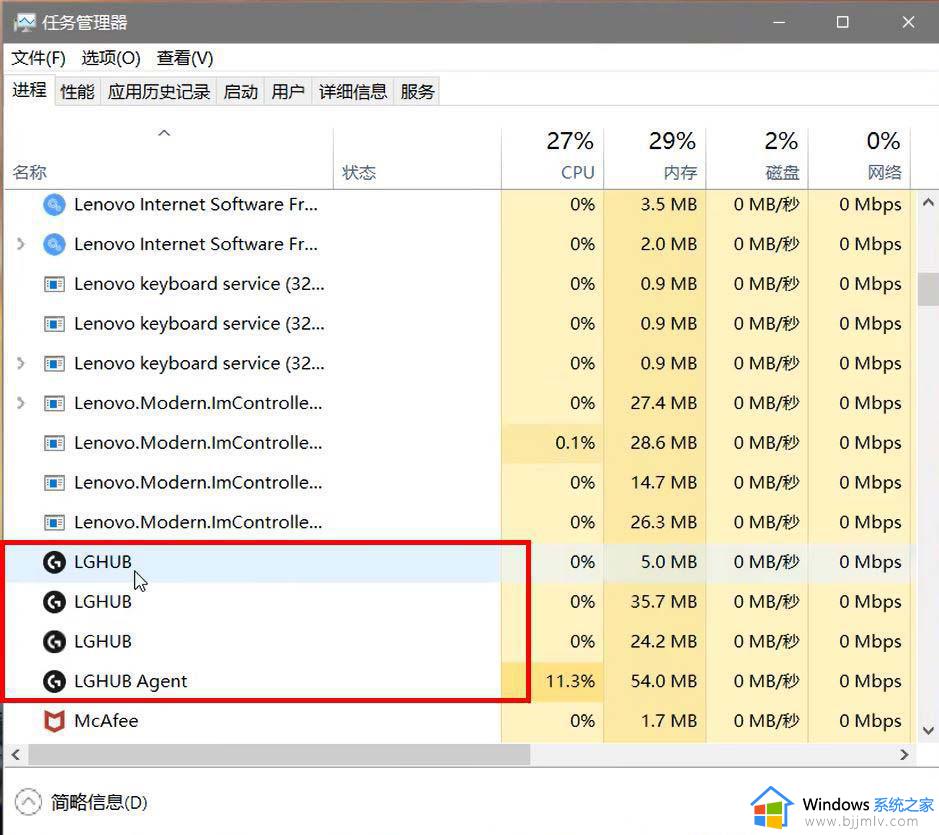Click the 26.3 MB memory value
Image resolution: width=939 pixels, height=835 pixels.
click(664, 522)
